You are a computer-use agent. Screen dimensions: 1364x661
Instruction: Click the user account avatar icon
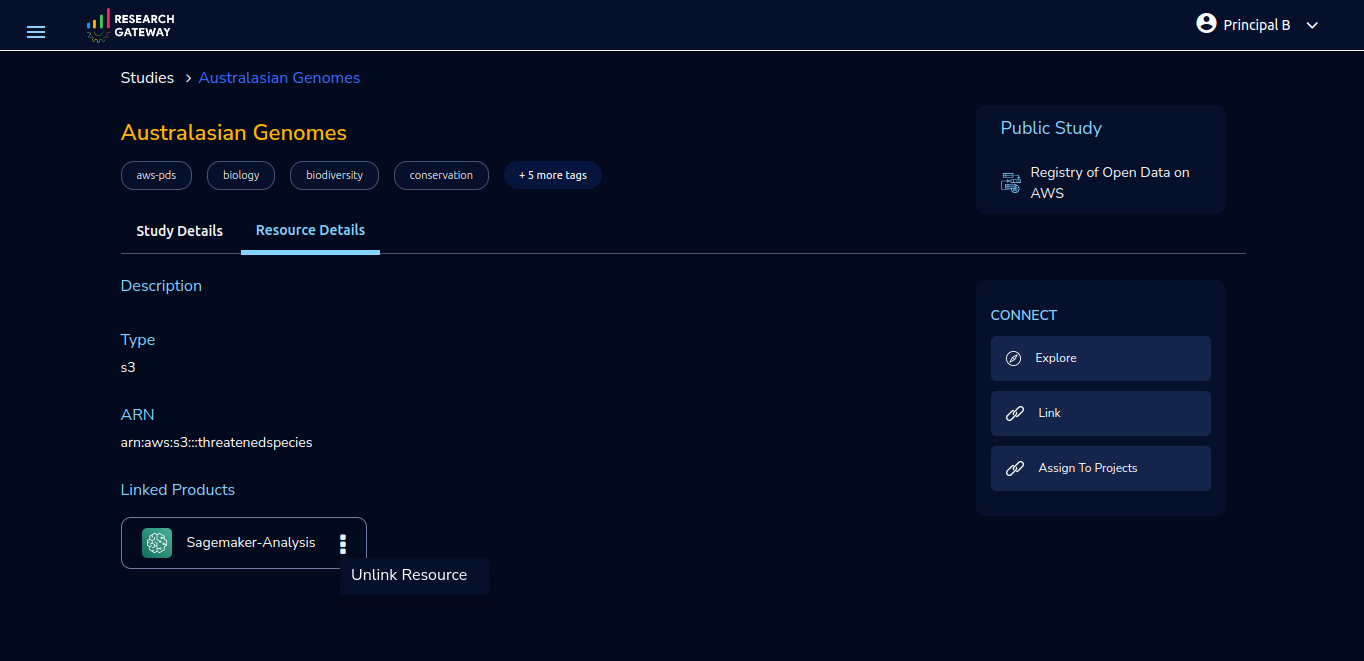click(x=1206, y=23)
